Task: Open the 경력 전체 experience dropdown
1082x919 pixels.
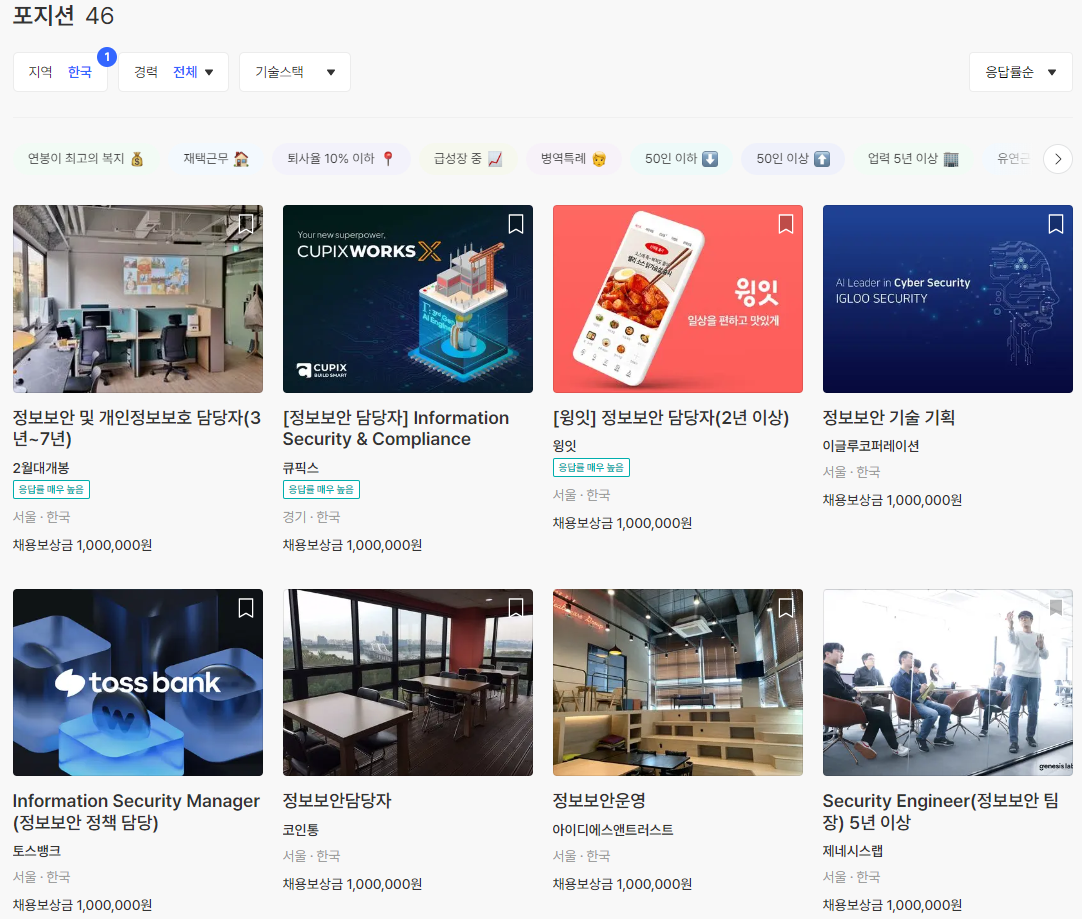Action: click(173, 72)
